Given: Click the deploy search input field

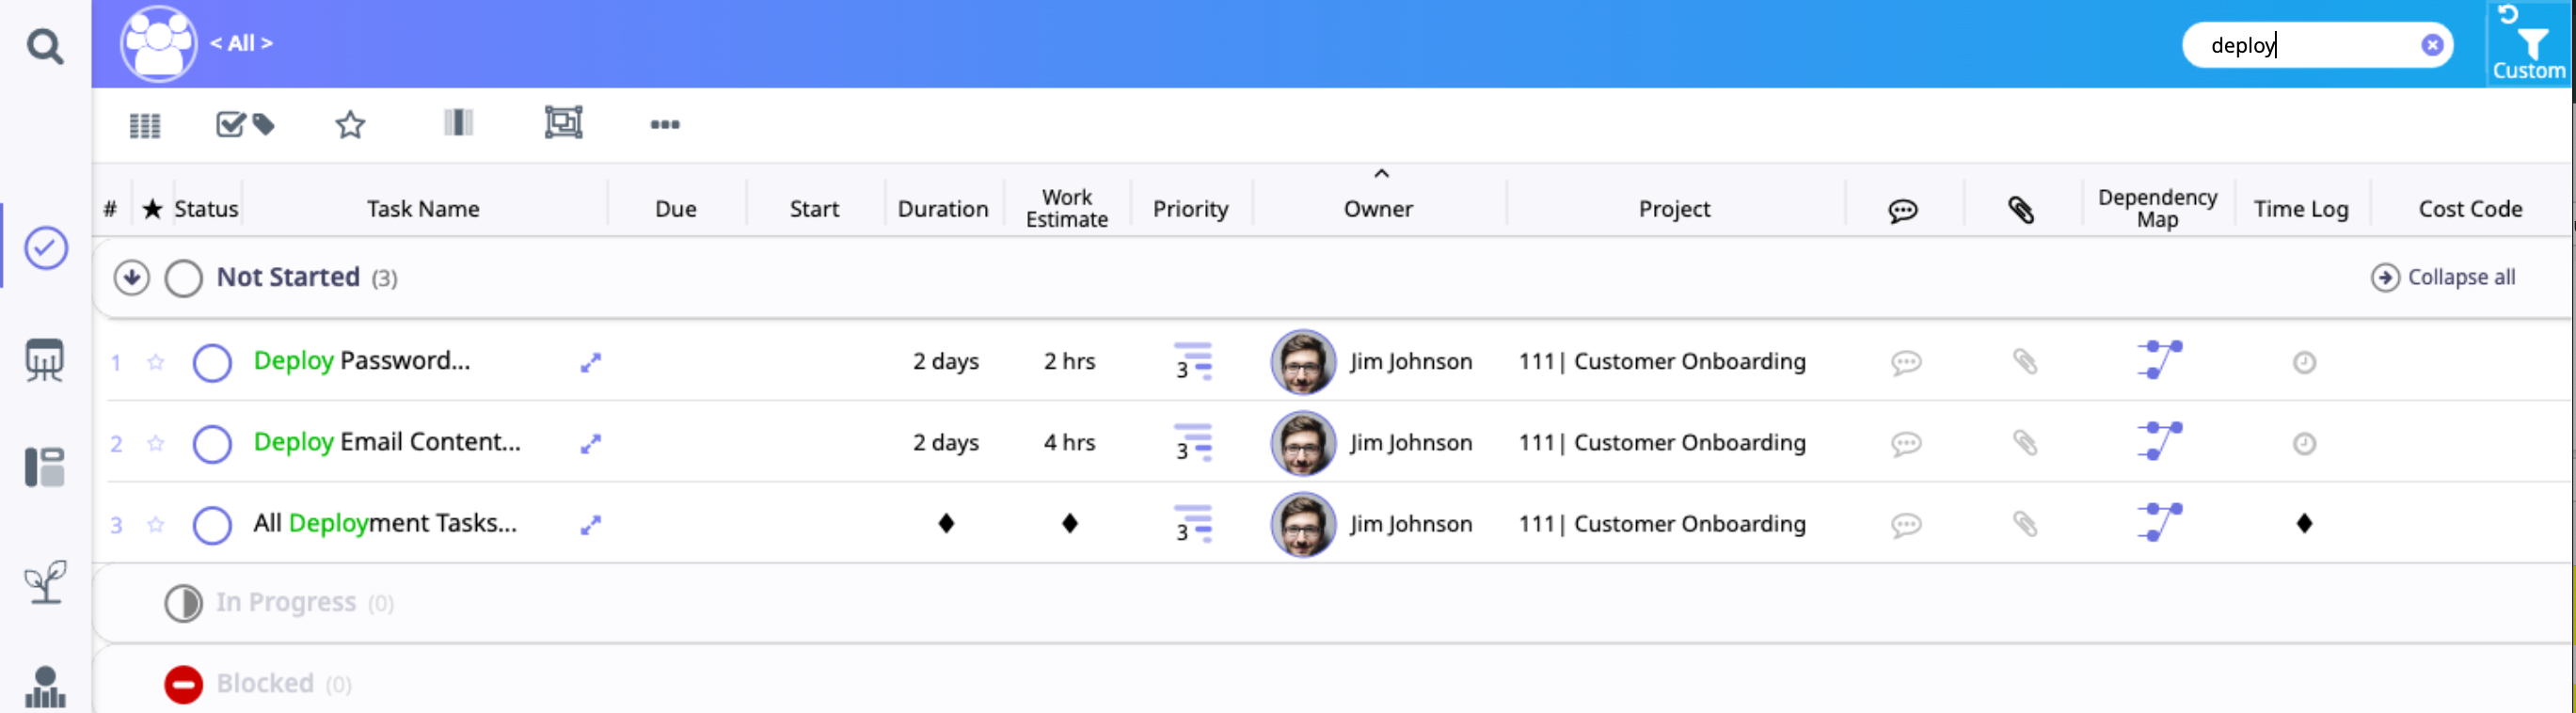Looking at the screenshot, I should (x=2300, y=45).
